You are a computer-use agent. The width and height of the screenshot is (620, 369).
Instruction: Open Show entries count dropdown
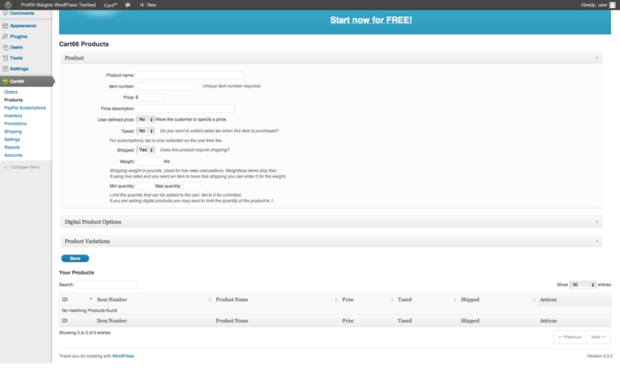582,285
